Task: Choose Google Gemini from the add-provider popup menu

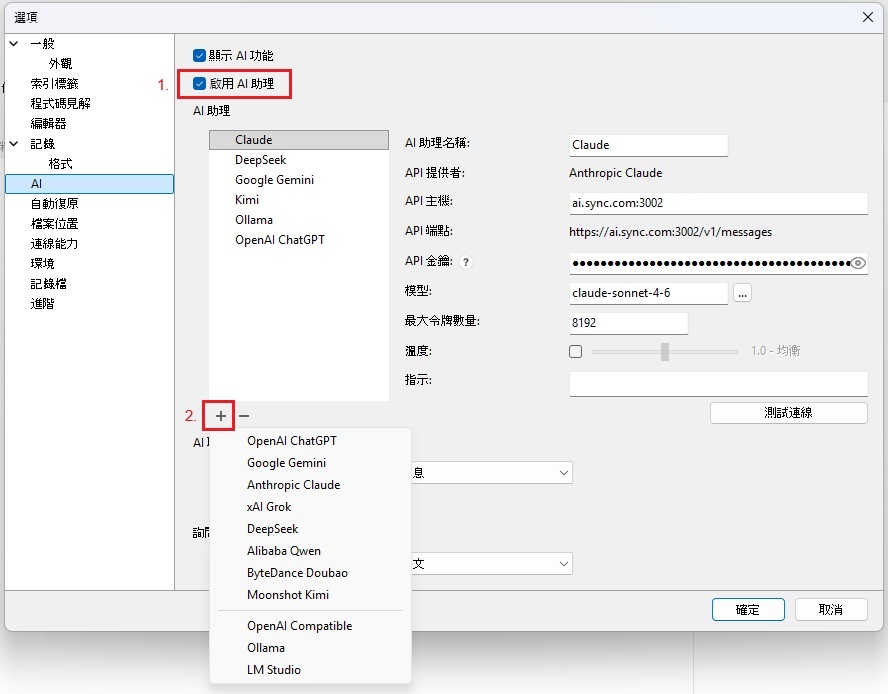Action: (287, 463)
